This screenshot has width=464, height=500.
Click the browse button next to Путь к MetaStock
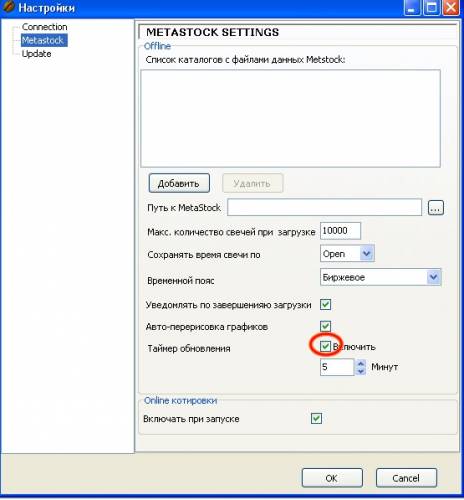pyautogui.click(x=436, y=208)
